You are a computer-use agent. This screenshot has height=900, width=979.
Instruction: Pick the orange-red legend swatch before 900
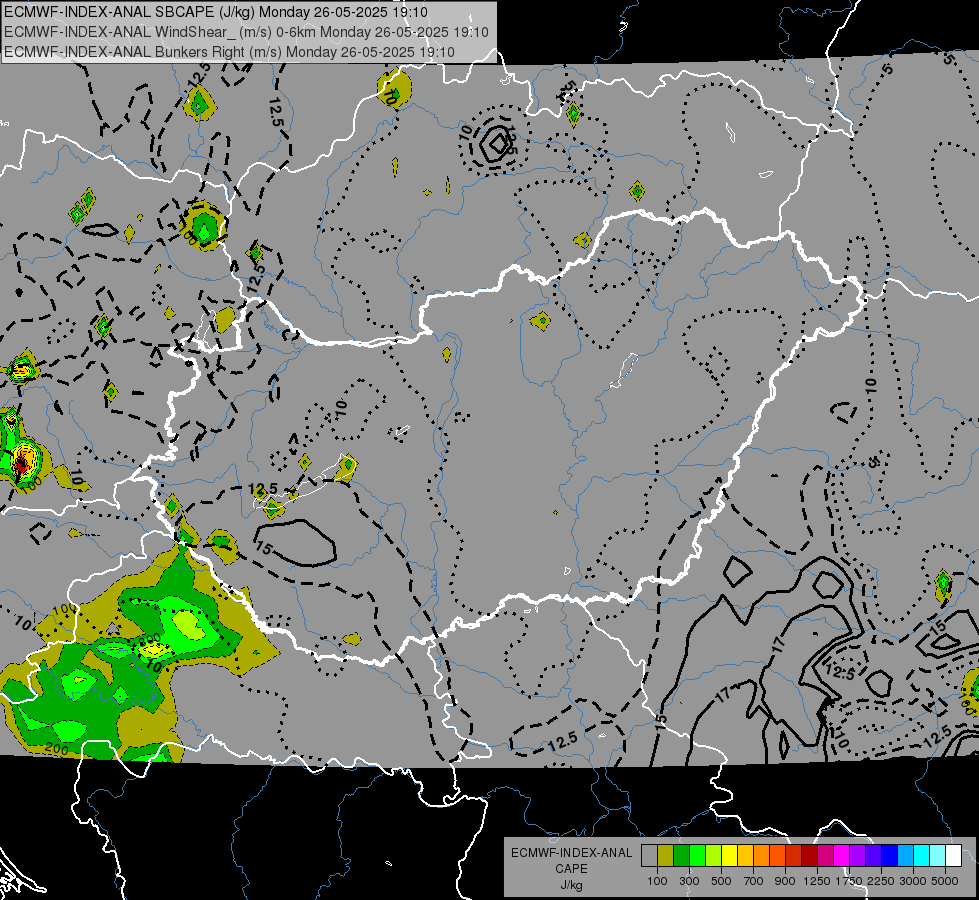(777, 856)
